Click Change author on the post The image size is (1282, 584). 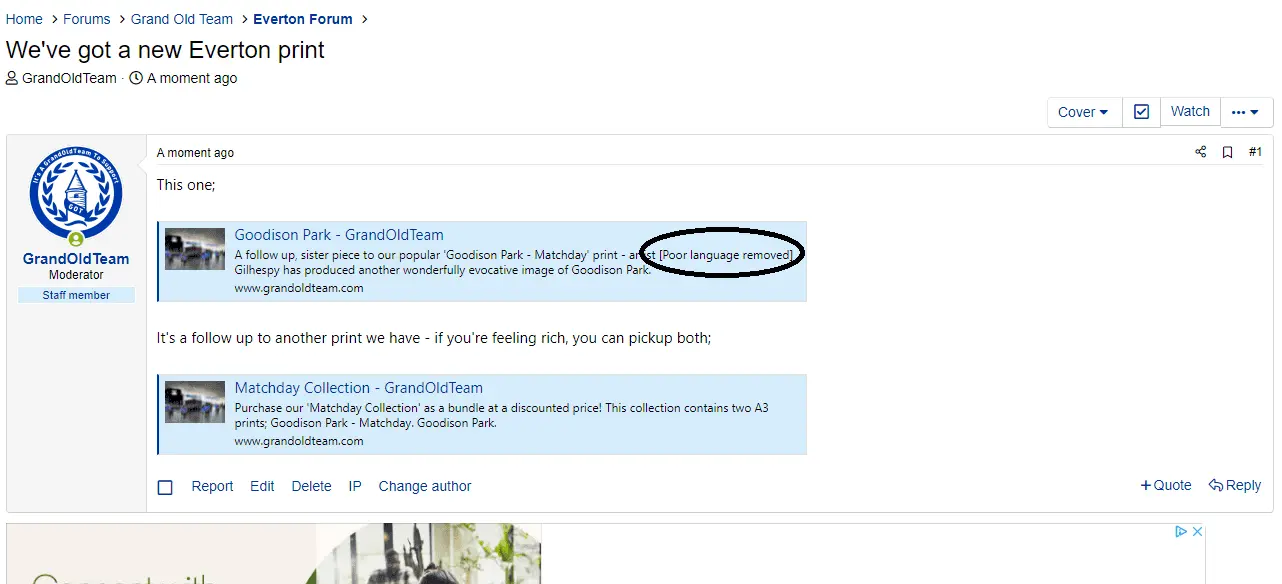(425, 486)
